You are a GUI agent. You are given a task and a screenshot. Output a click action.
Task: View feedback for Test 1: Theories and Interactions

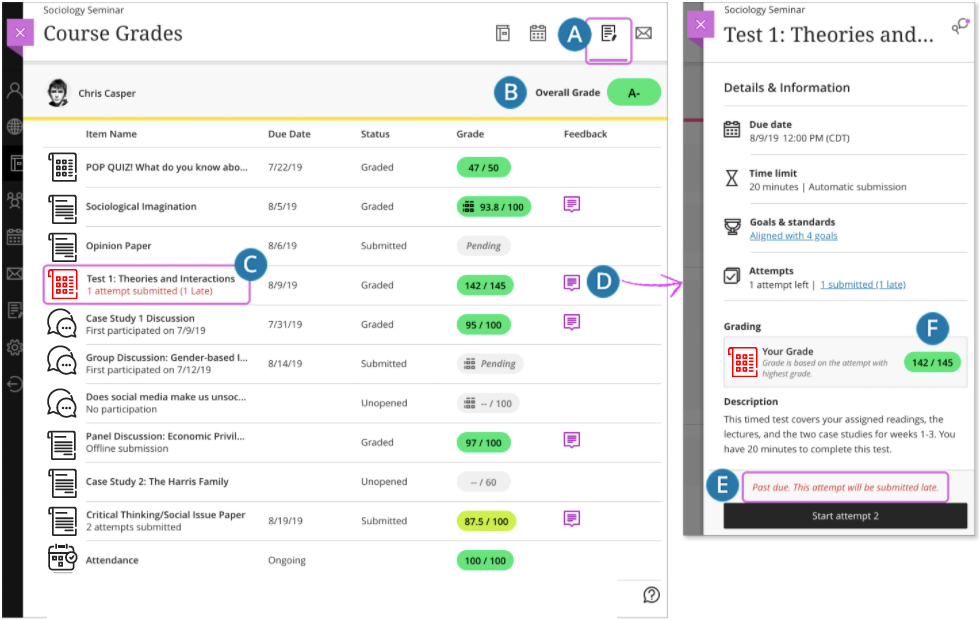click(572, 283)
